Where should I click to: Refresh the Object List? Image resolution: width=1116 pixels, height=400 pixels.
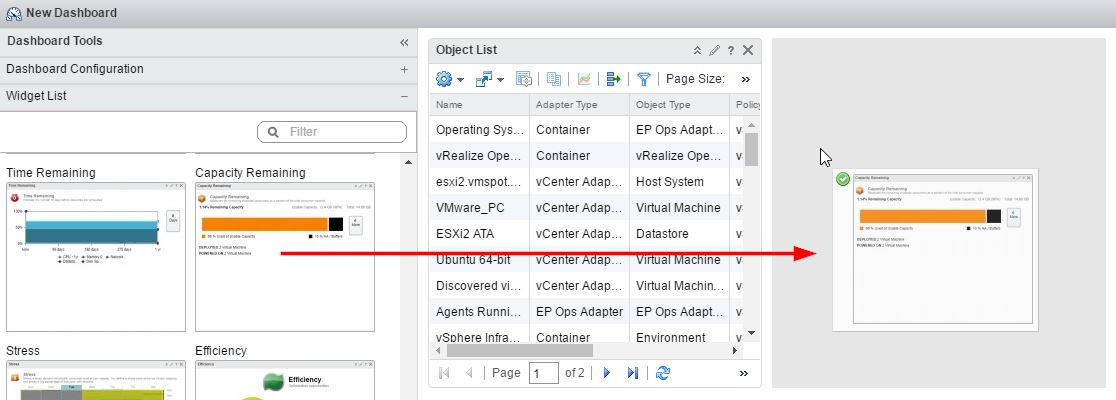663,372
